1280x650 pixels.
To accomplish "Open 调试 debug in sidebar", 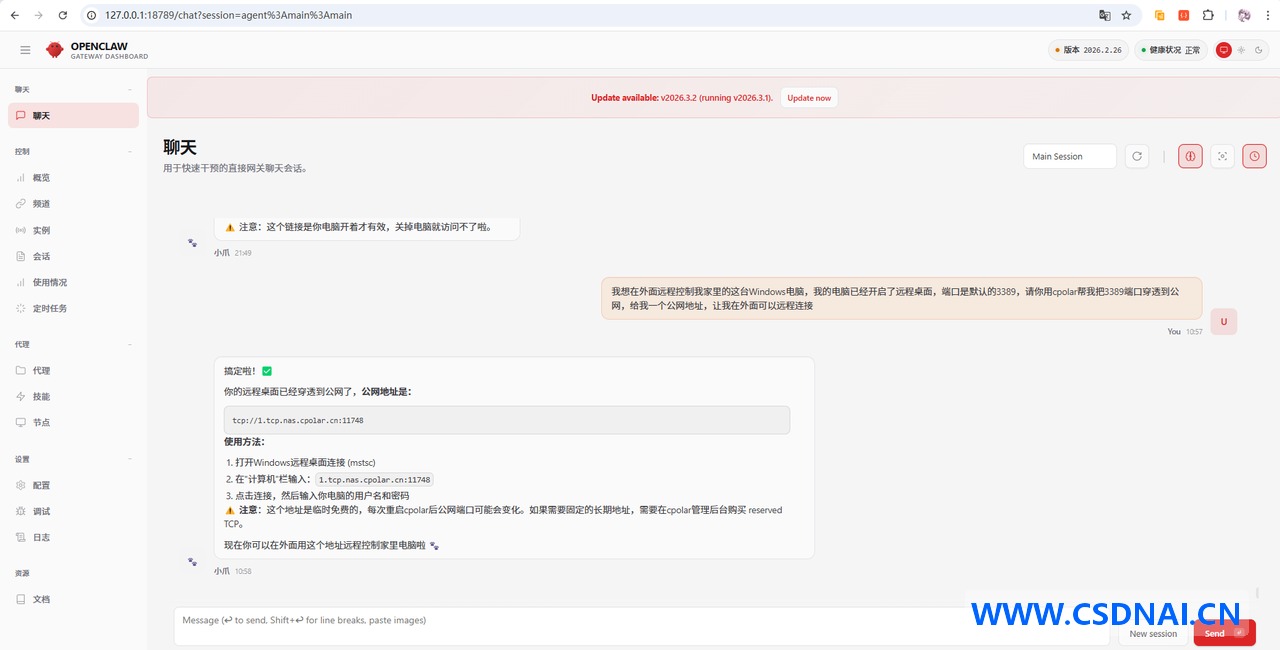I will point(73,511).
